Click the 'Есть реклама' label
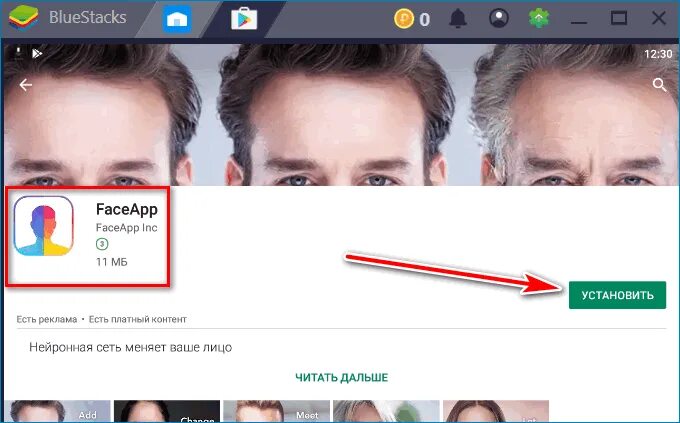 [47, 320]
